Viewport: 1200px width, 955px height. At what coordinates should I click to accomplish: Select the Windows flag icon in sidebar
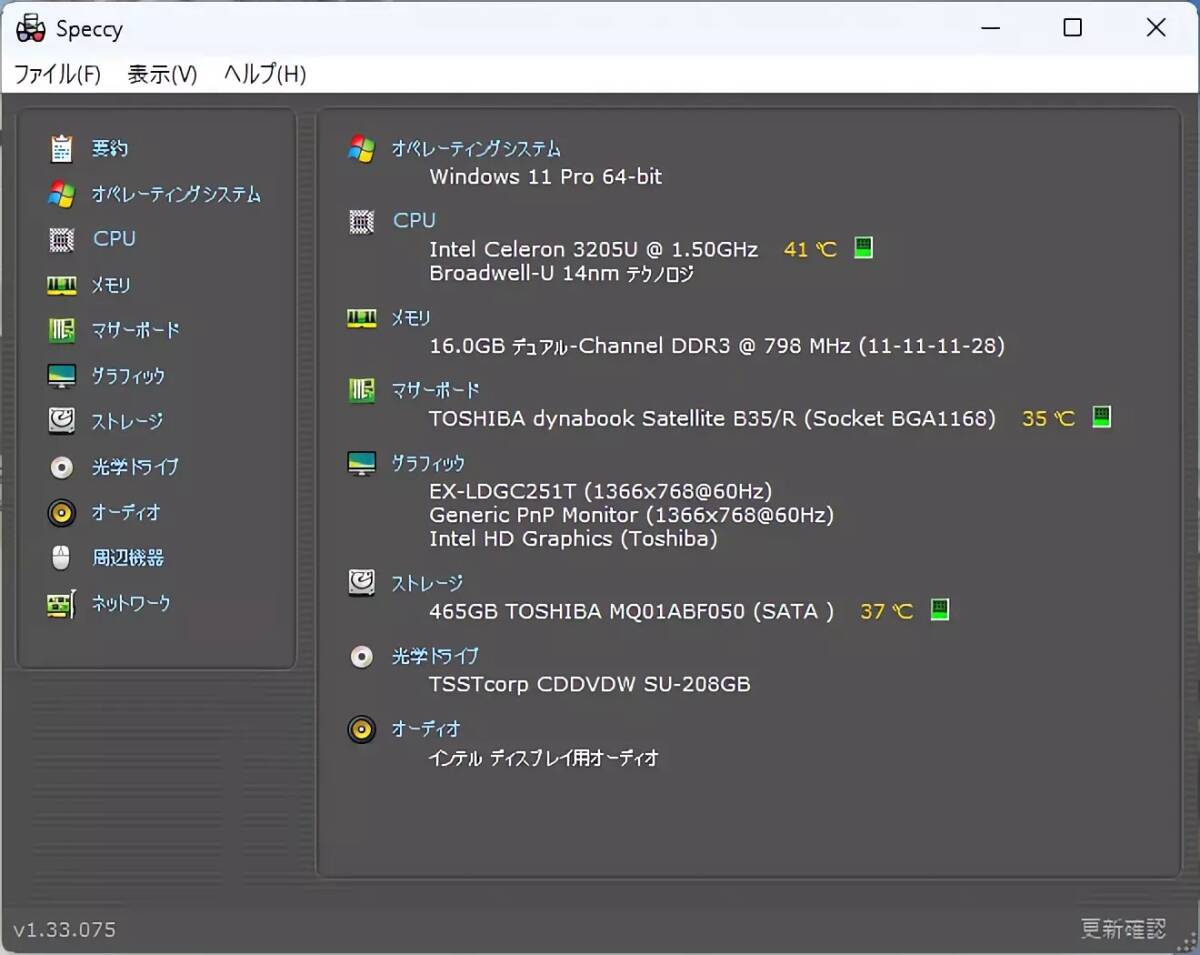click(62, 194)
